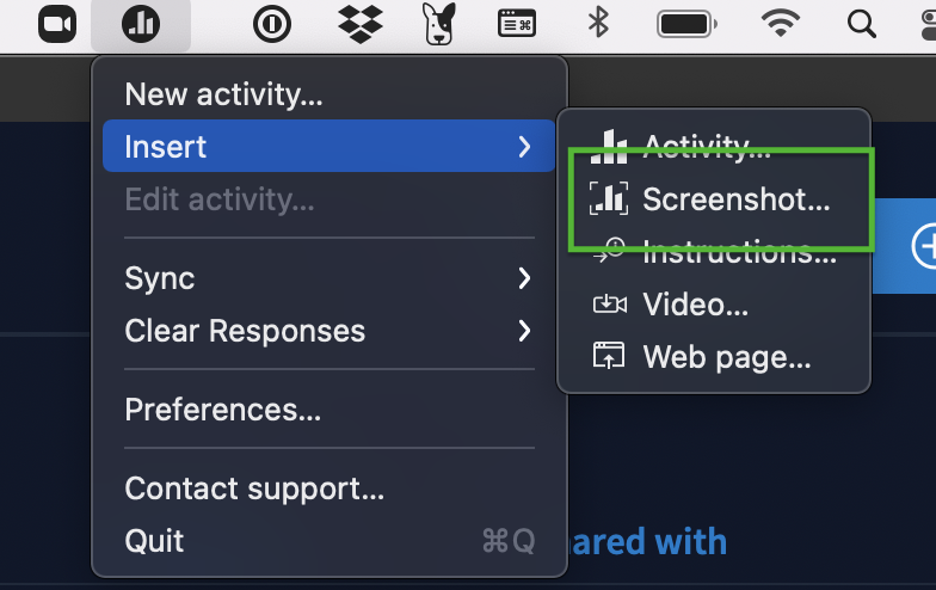Click the battery status icon
This screenshot has width=936, height=590.
pyautogui.click(x=686, y=24)
